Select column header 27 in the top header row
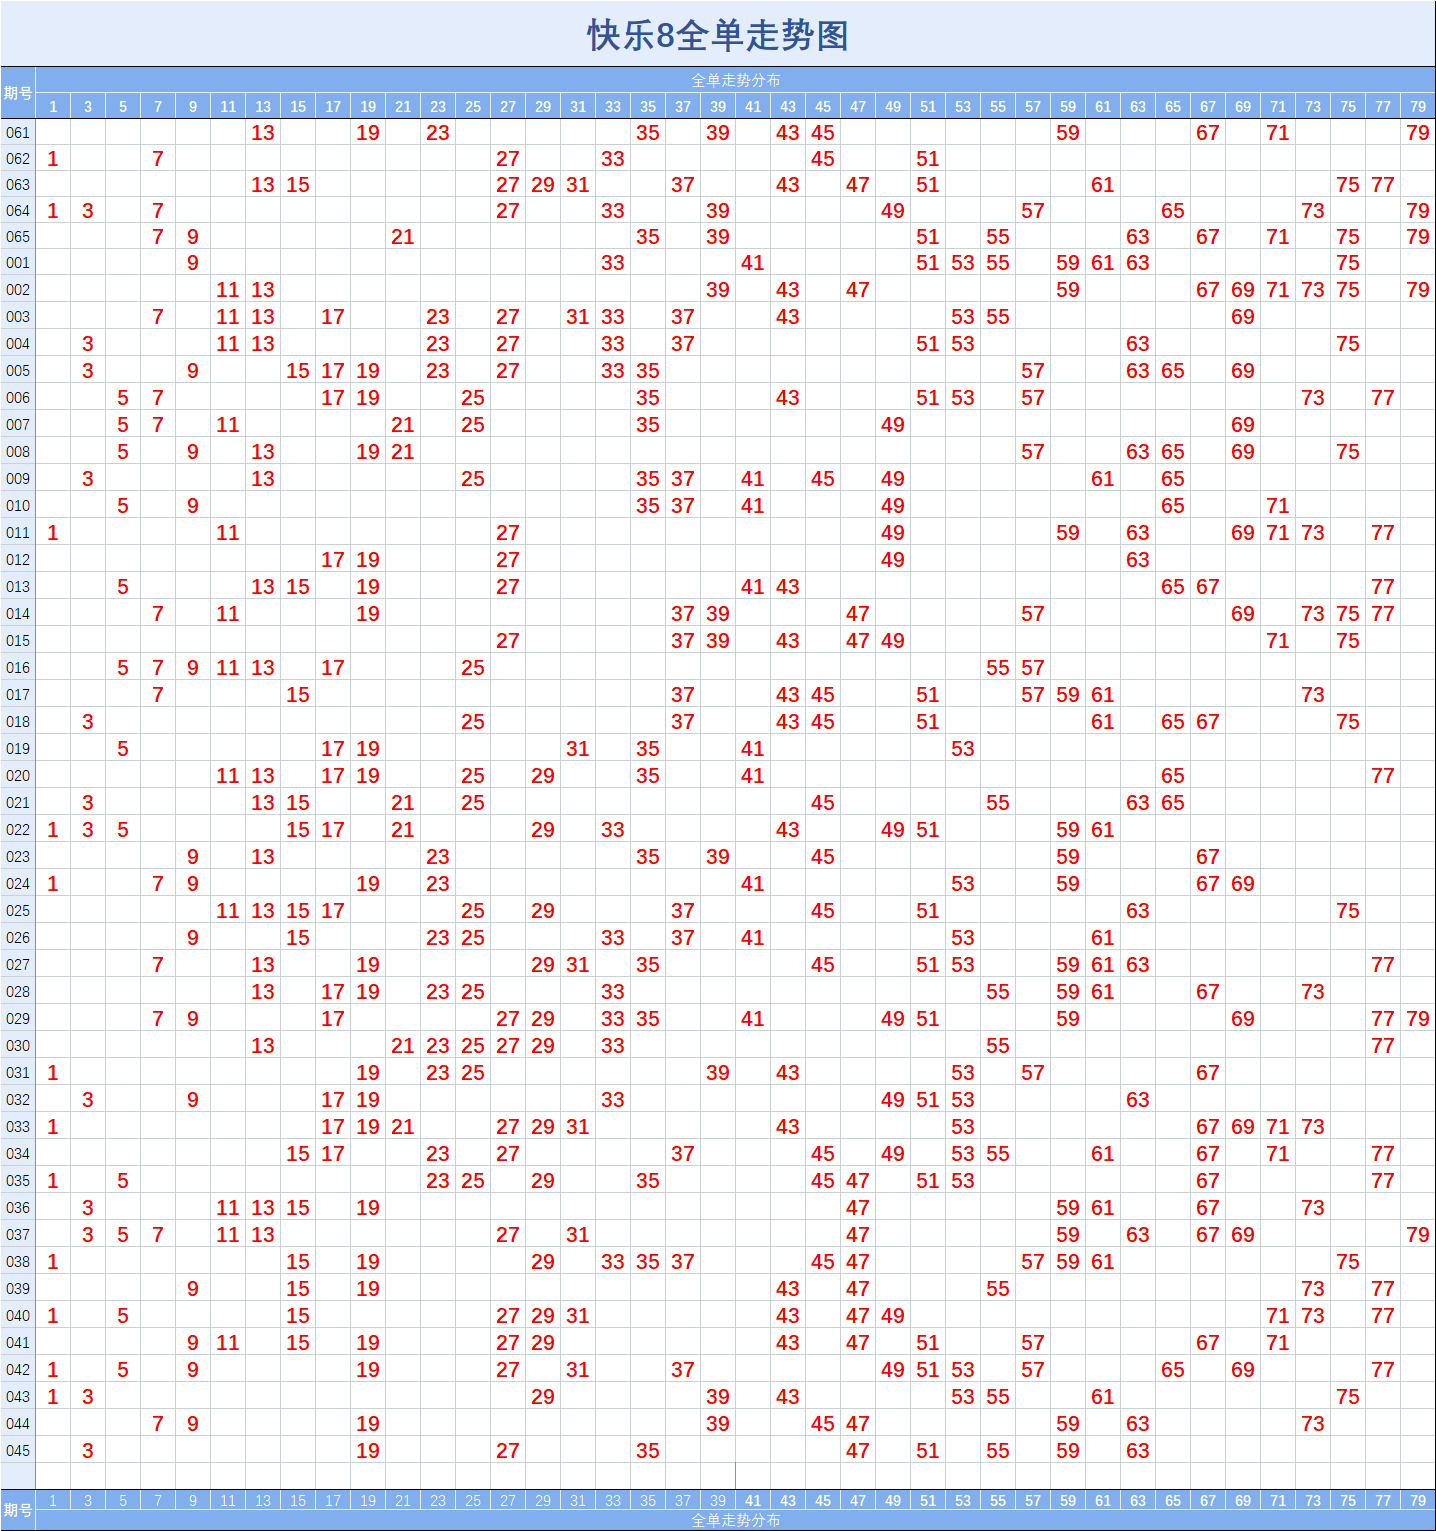This screenshot has height=1531, width=1436. (508, 106)
